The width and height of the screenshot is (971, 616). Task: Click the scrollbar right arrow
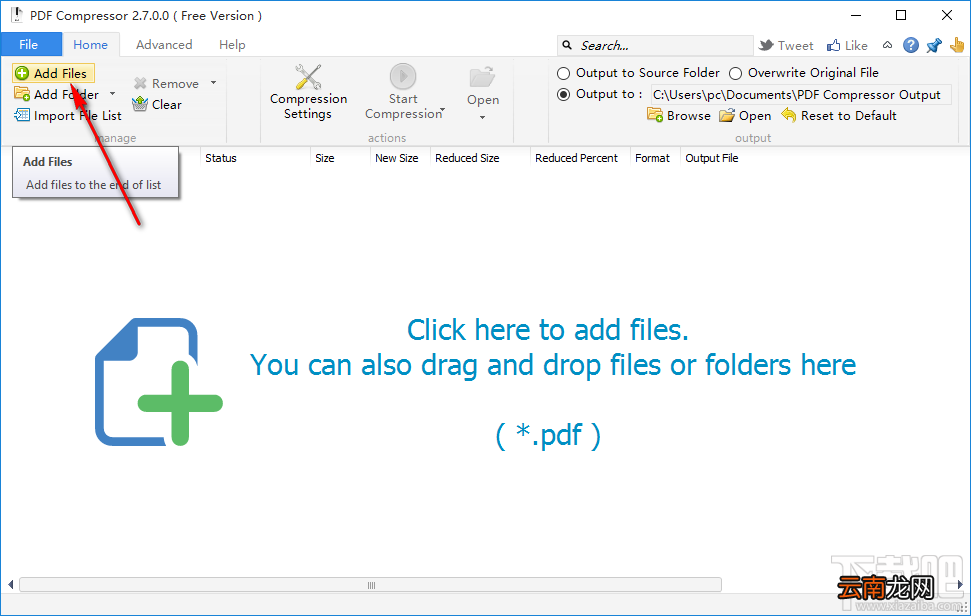(x=960, y=584)
